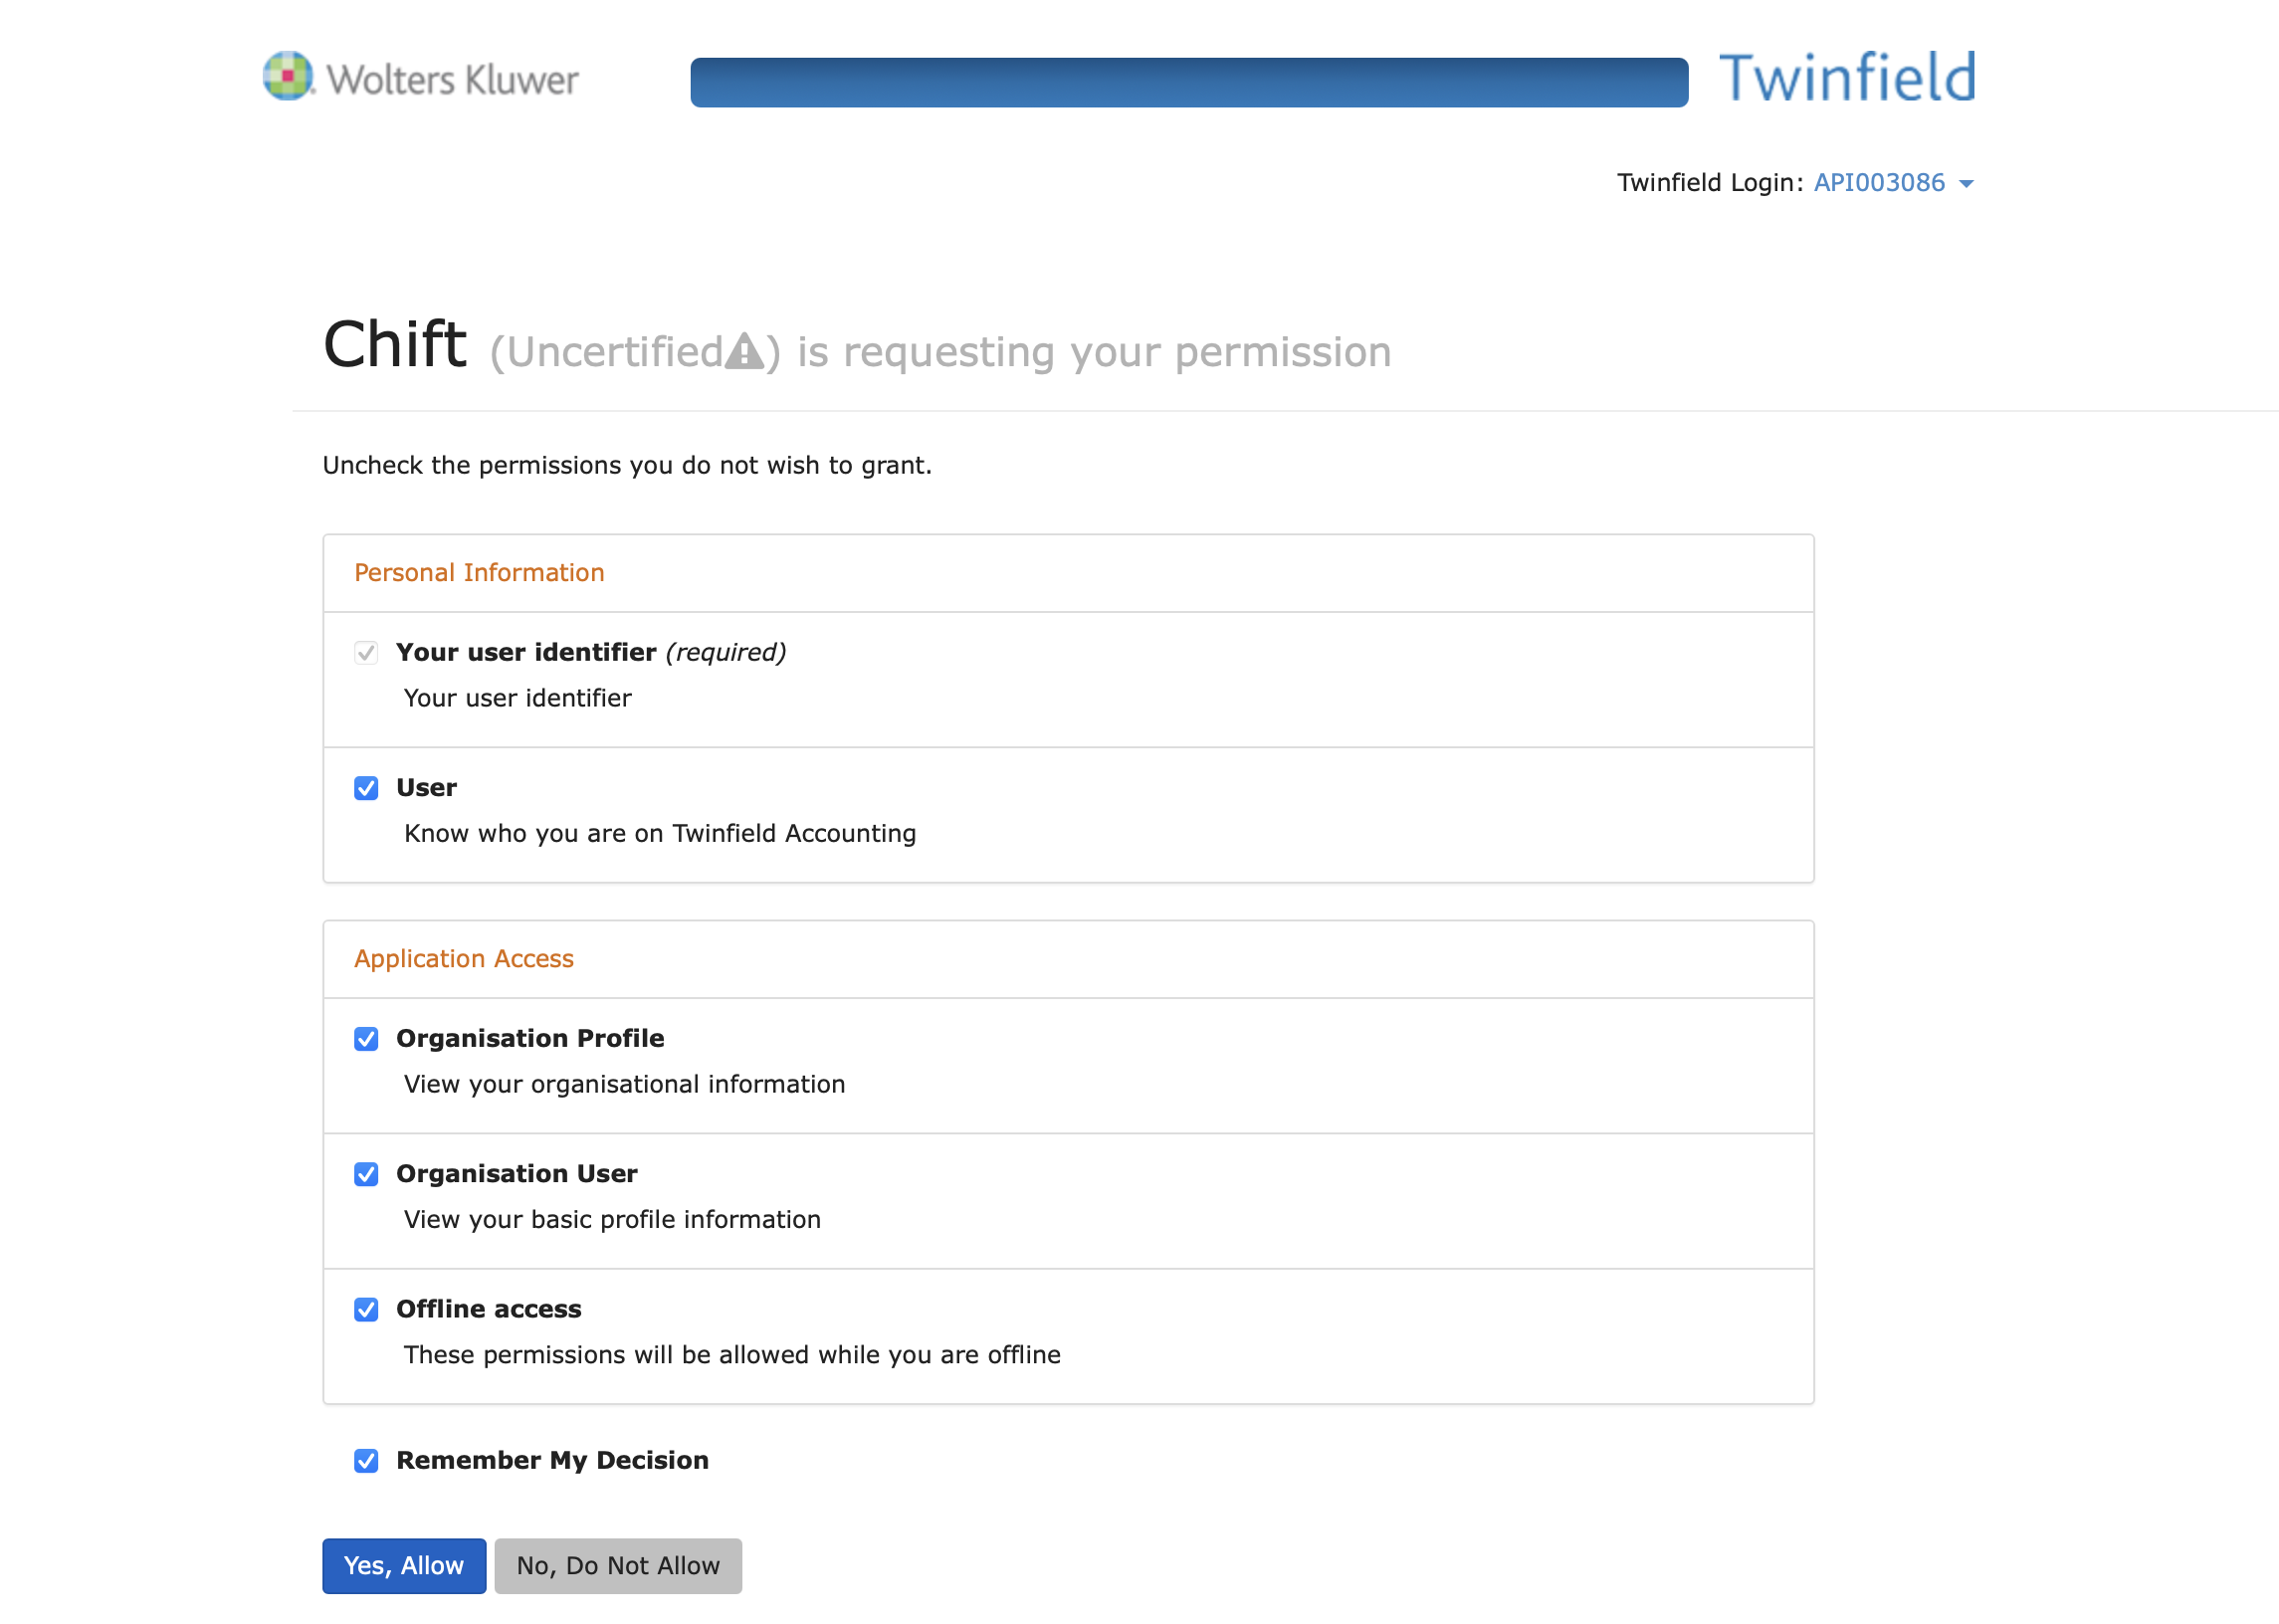The image size is (2279, 1624).
Task: Click the Personal Information section header
Action: pos(479,573)
